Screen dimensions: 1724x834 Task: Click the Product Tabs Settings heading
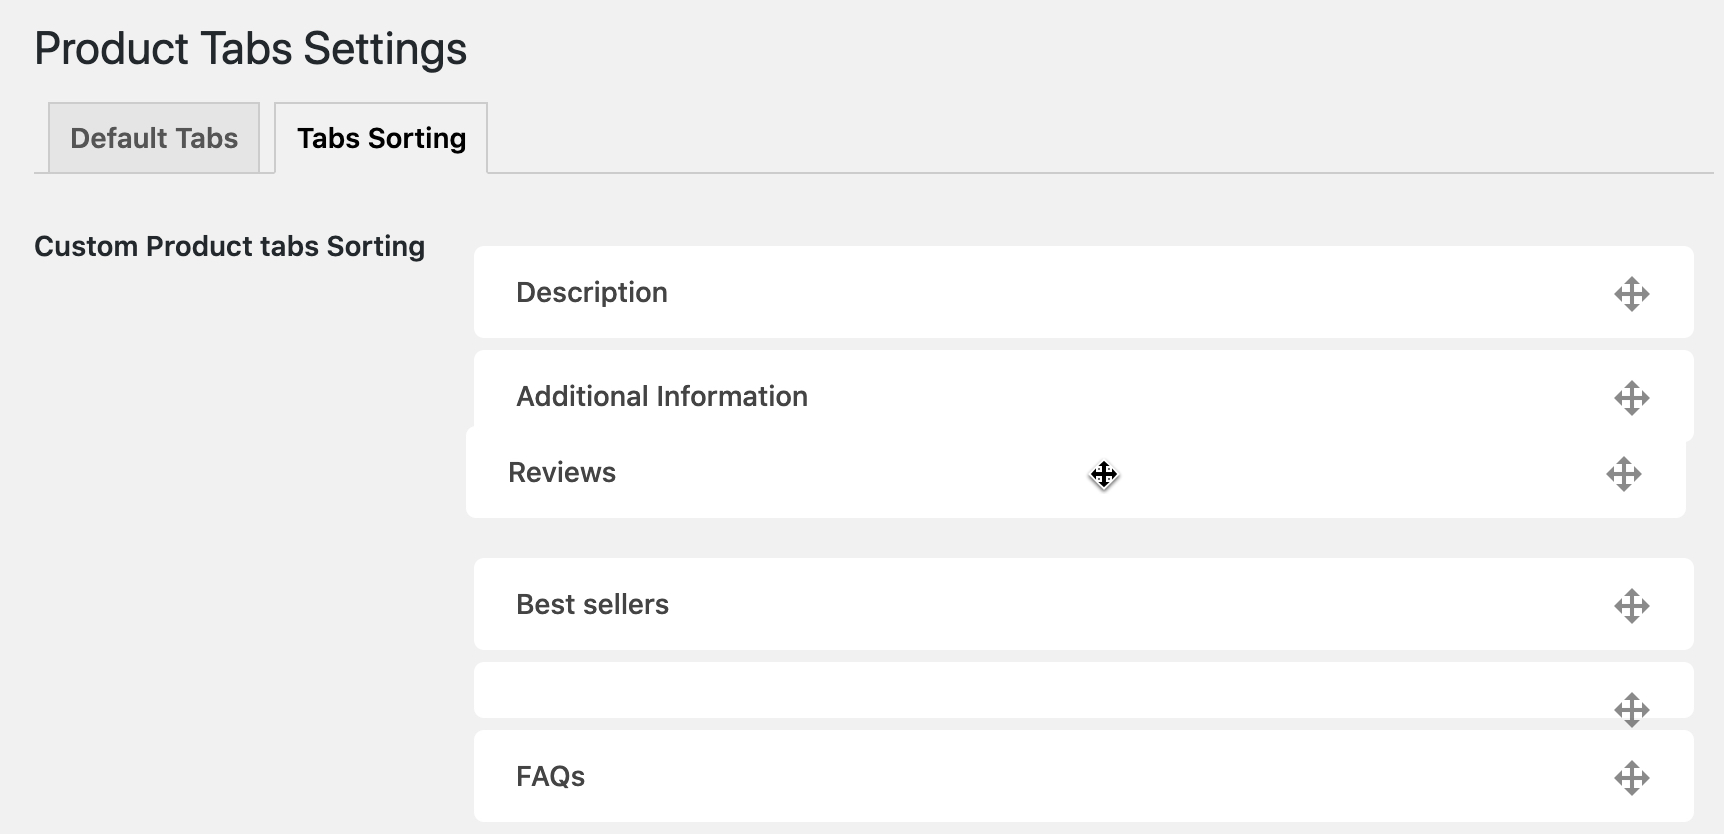[x=250, y=49]
